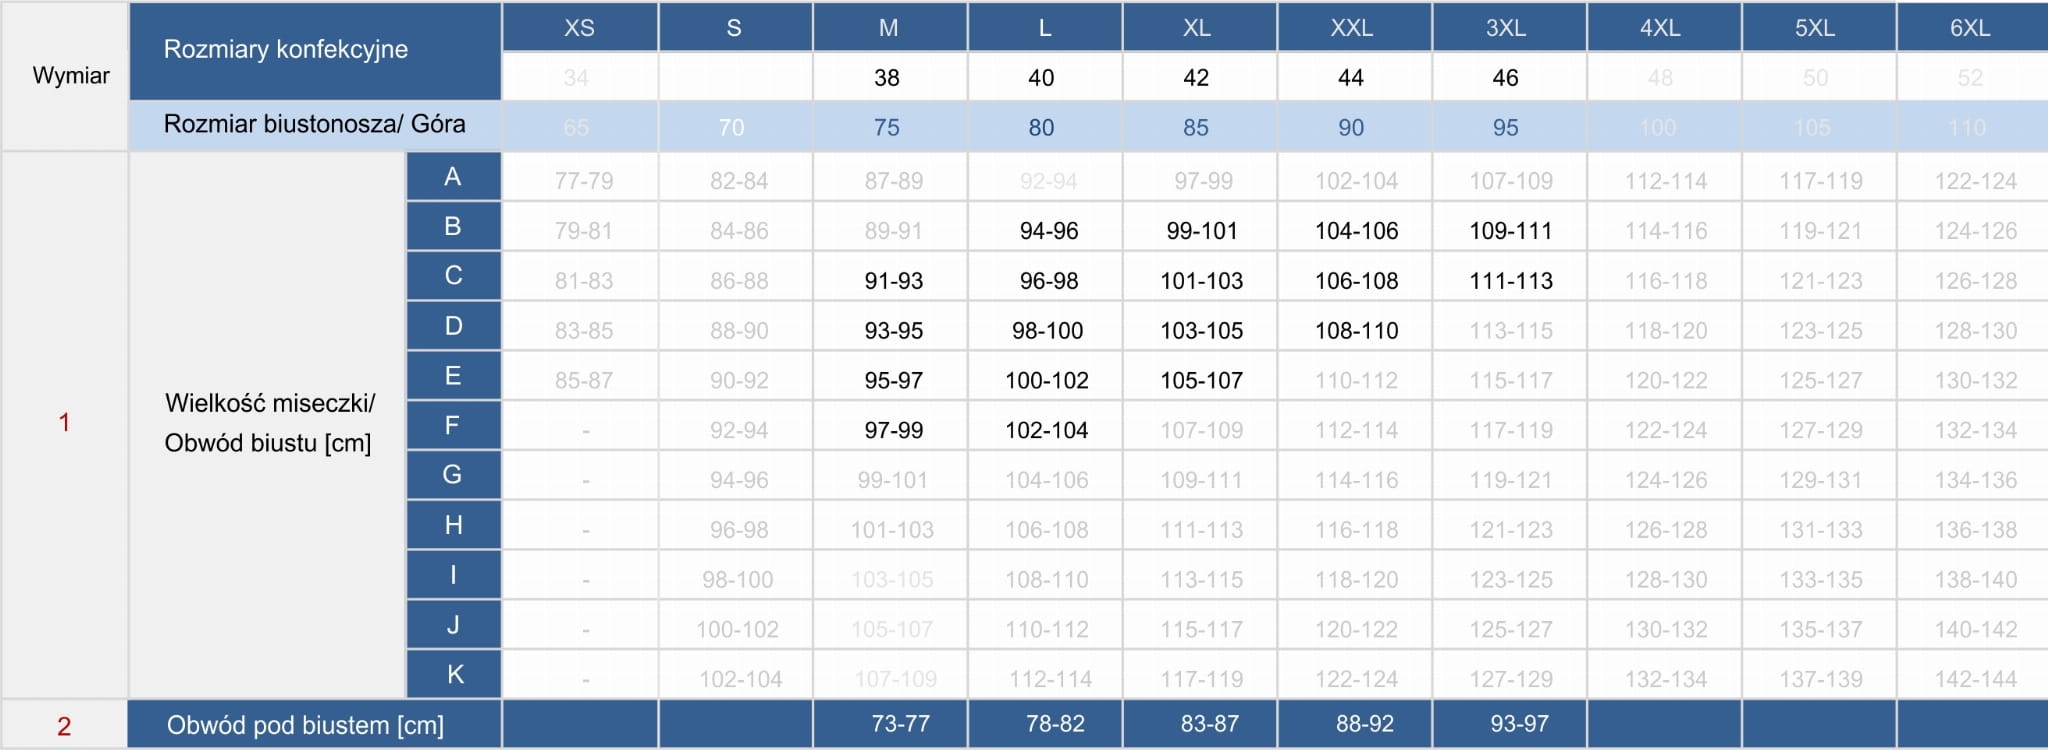Click the red measurement number 1
The height and width of the screenshot is (750, 2048).
click(x=64, y=423)
